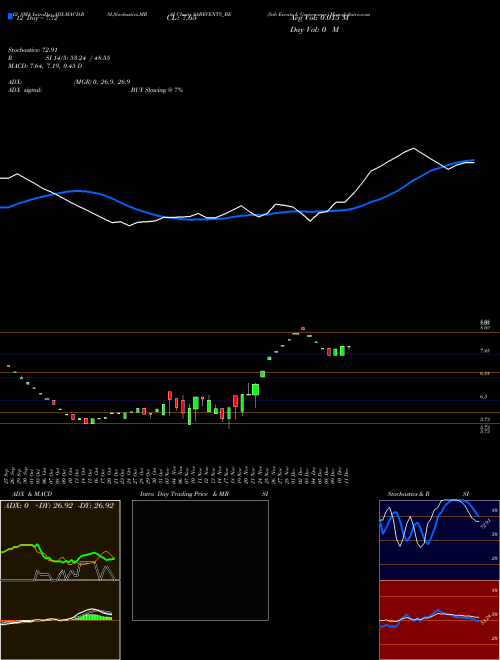The height and width of the screenshot is (660, 500).
Task: Open the red RSI chart panel
Action: tap(439, 620)
